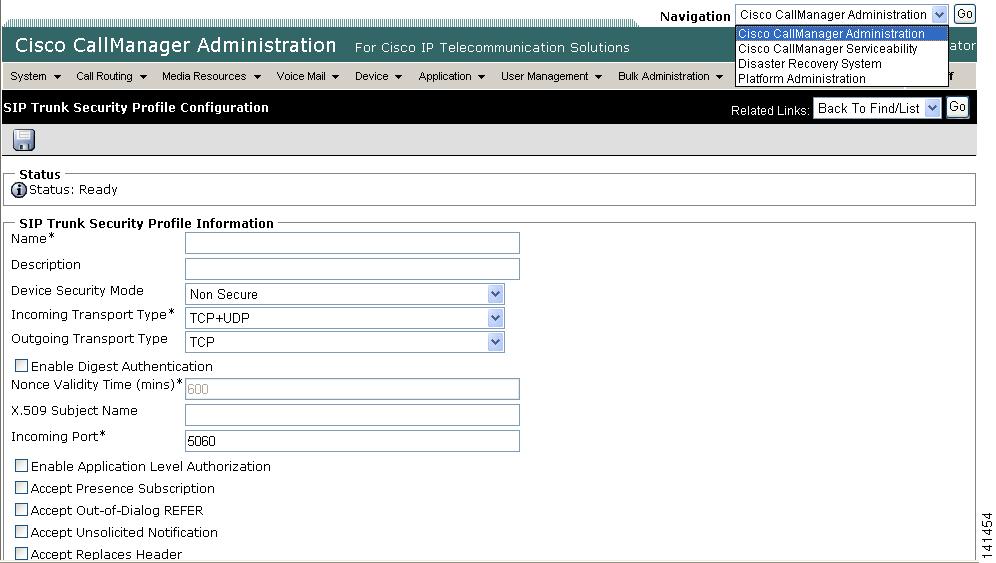The width and height of the screenshot is (996, 563).
Task: Toggle Accept Presence Subscription checkbox
Action: [x=22, y=487]
